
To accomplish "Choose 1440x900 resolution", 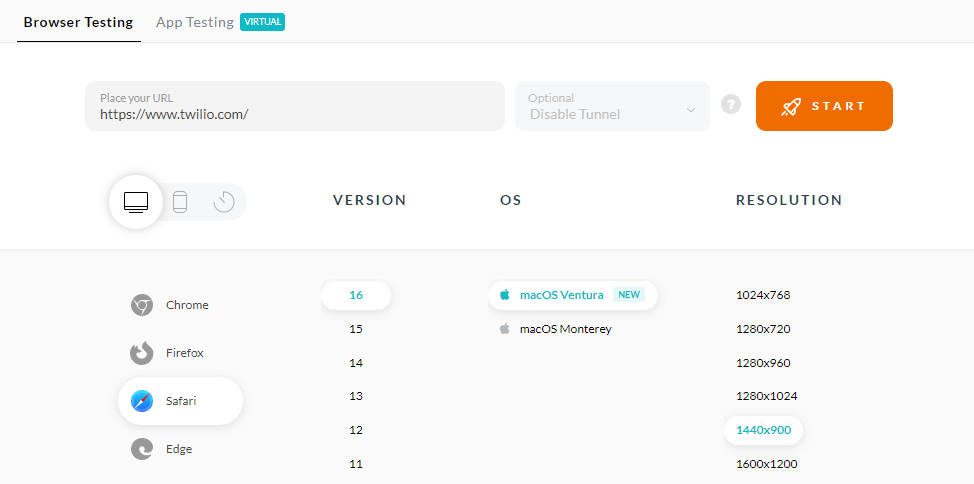I will (x=763, y=430).
